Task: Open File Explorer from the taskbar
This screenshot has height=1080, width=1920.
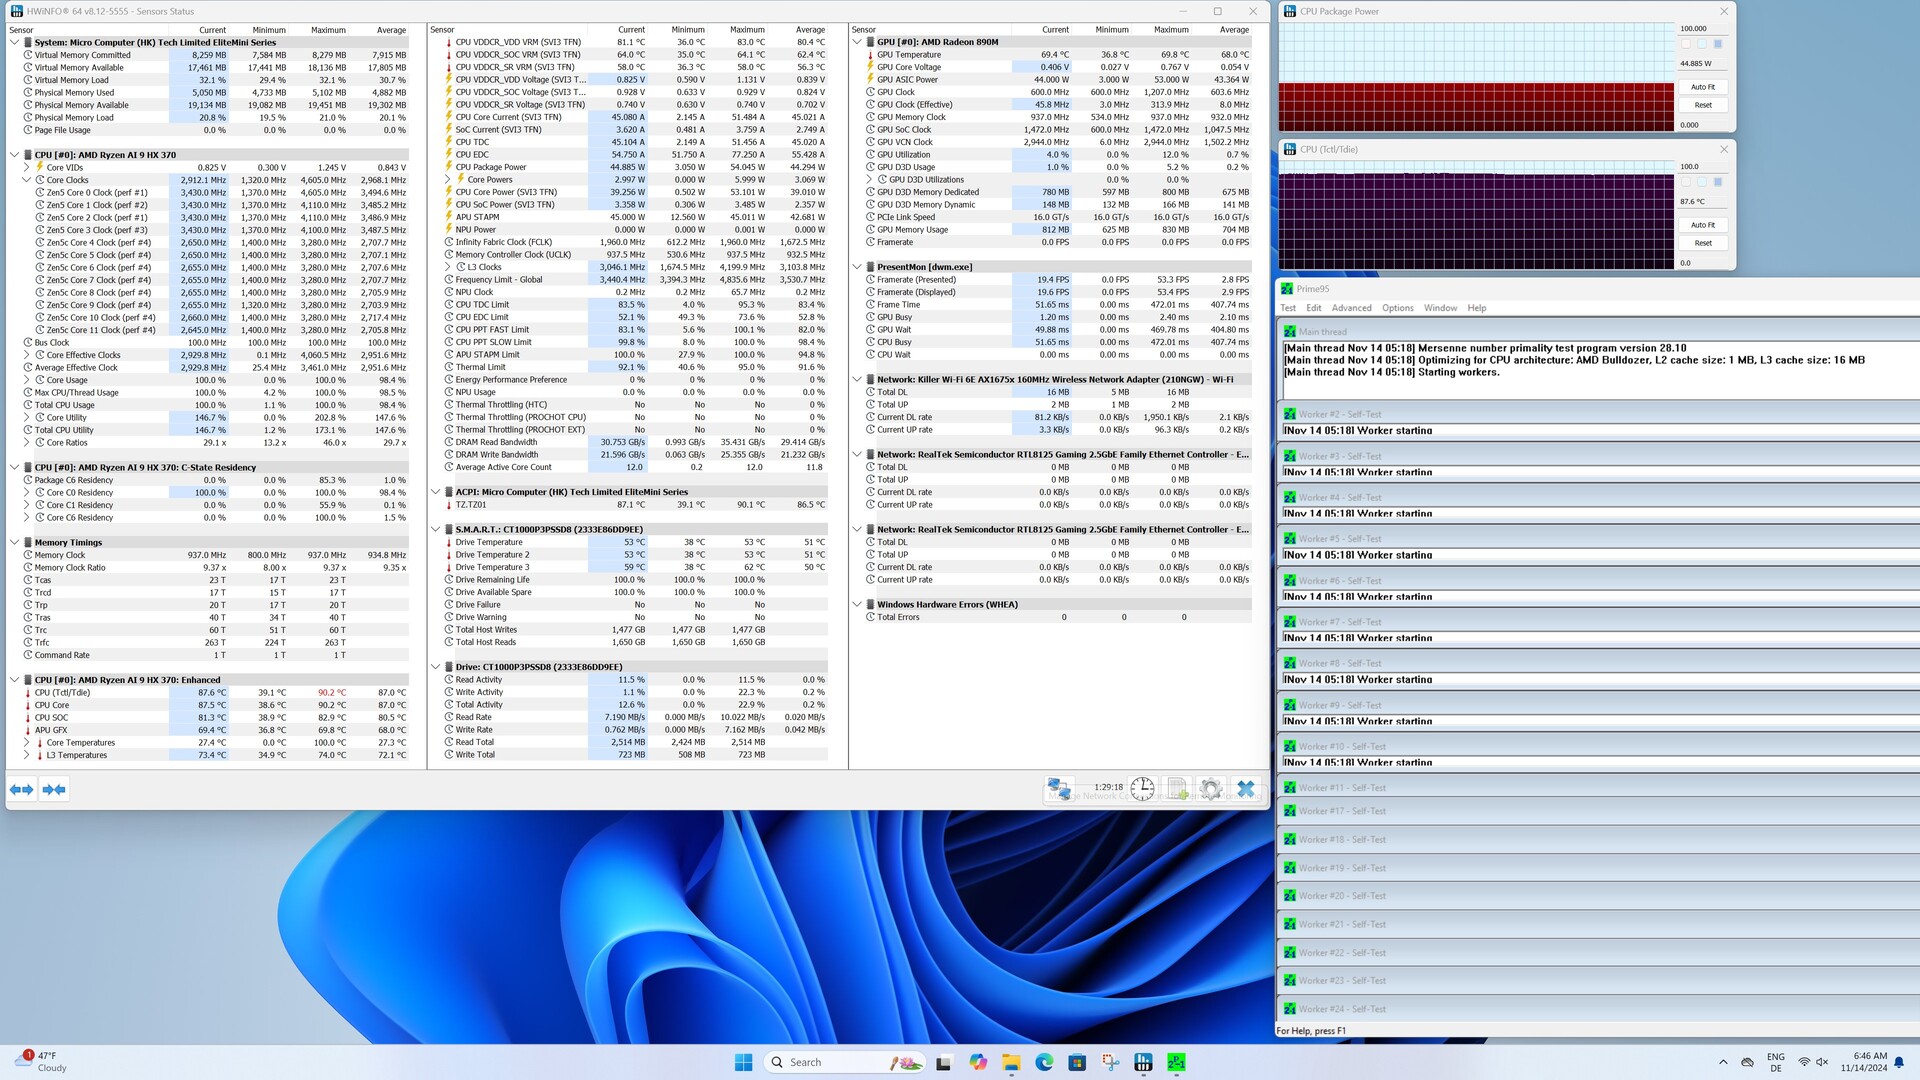Action: tap(1011, 1062)
